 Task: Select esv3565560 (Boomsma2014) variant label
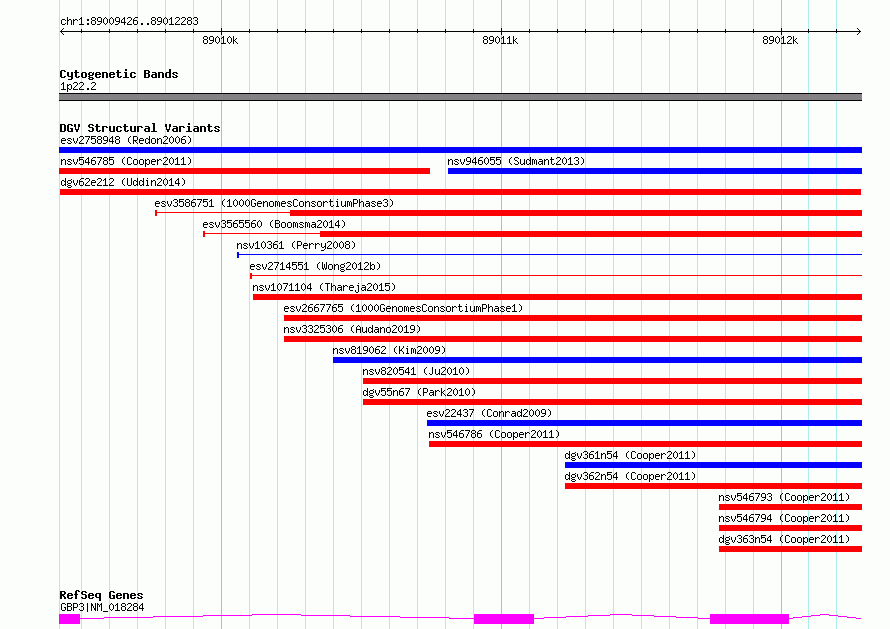[274, 224]
